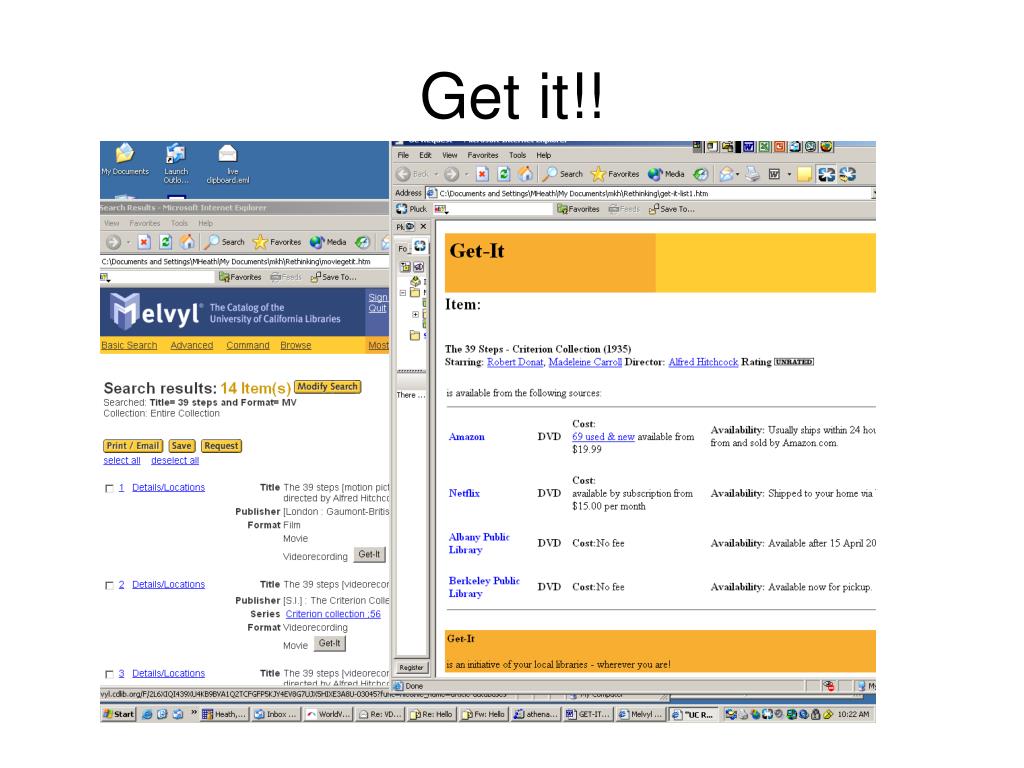
Task: Open the Berkeley Public Library link
Action: pos(483,587)
